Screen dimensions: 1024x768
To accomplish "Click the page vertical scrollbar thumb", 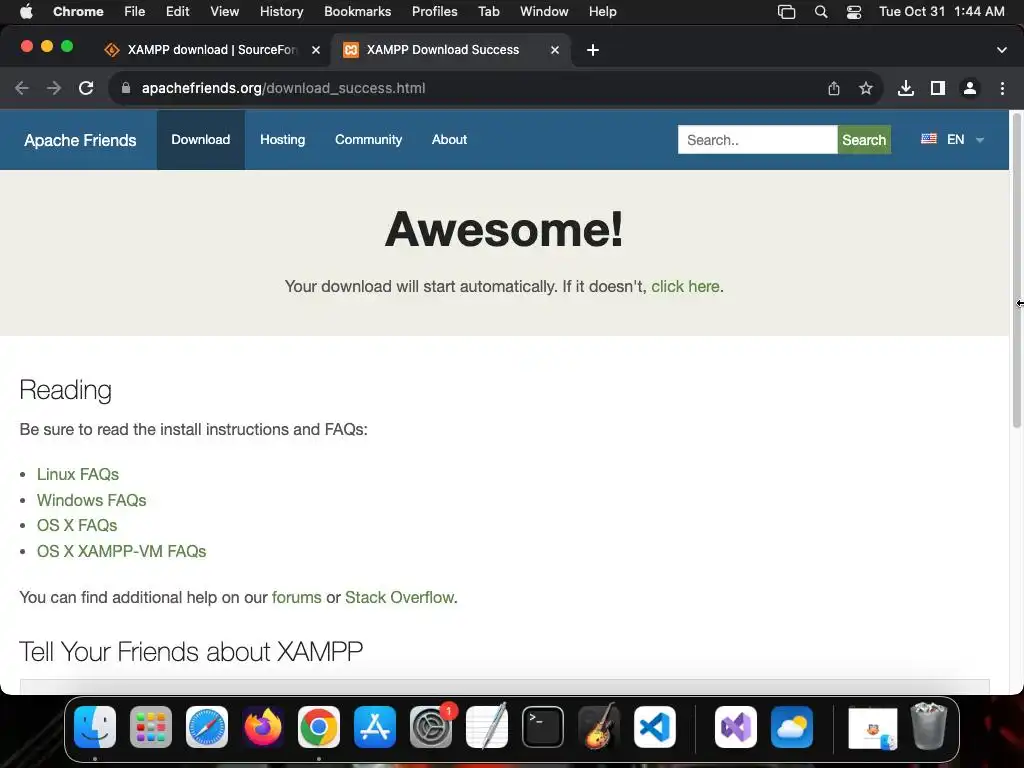I will click(1016, 271).
